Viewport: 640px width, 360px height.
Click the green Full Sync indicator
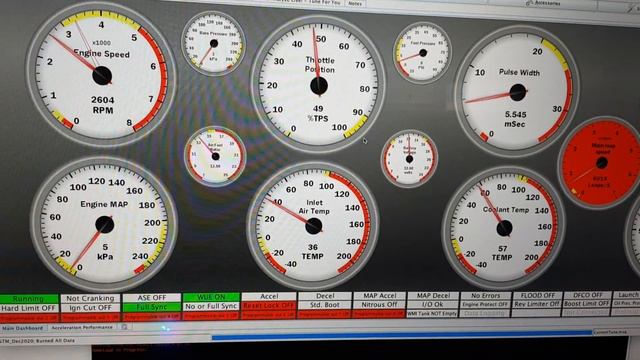pyautogui.click(x=151, y=307)
